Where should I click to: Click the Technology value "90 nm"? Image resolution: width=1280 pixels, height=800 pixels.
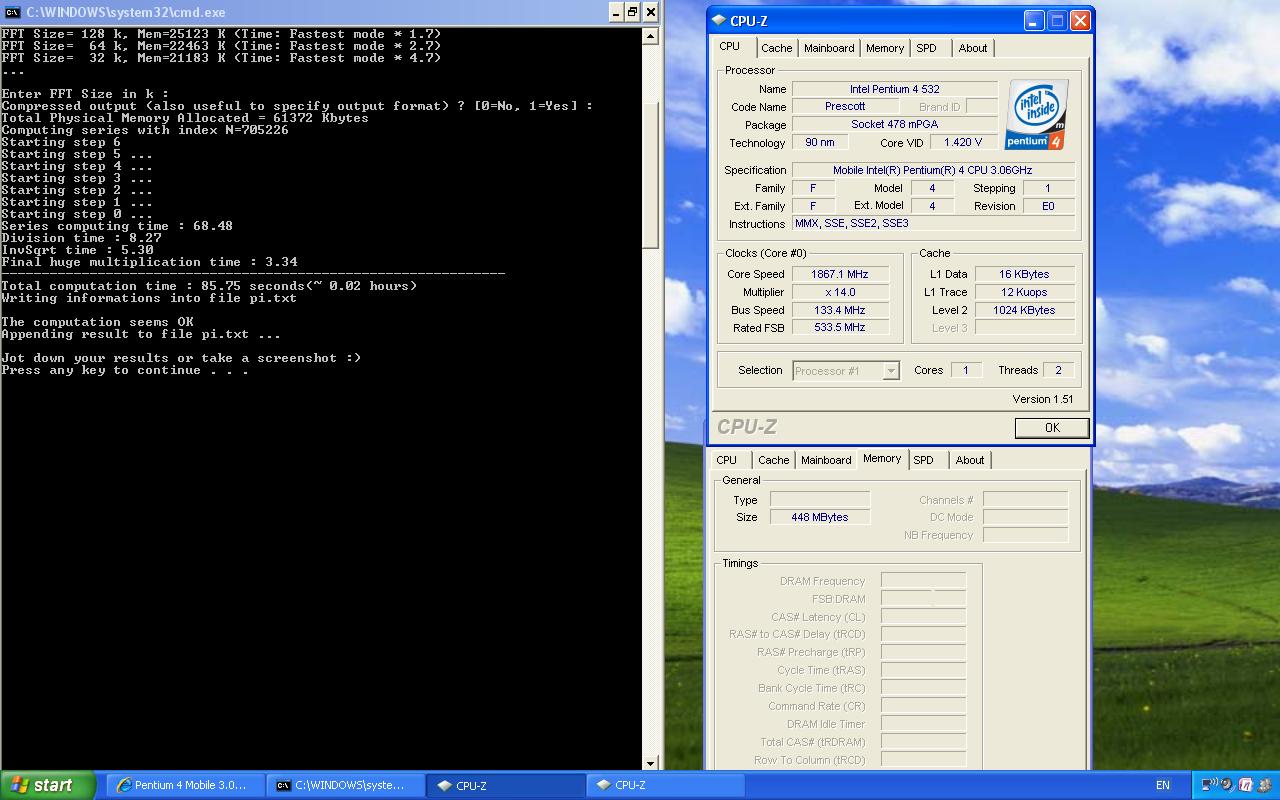820,142
